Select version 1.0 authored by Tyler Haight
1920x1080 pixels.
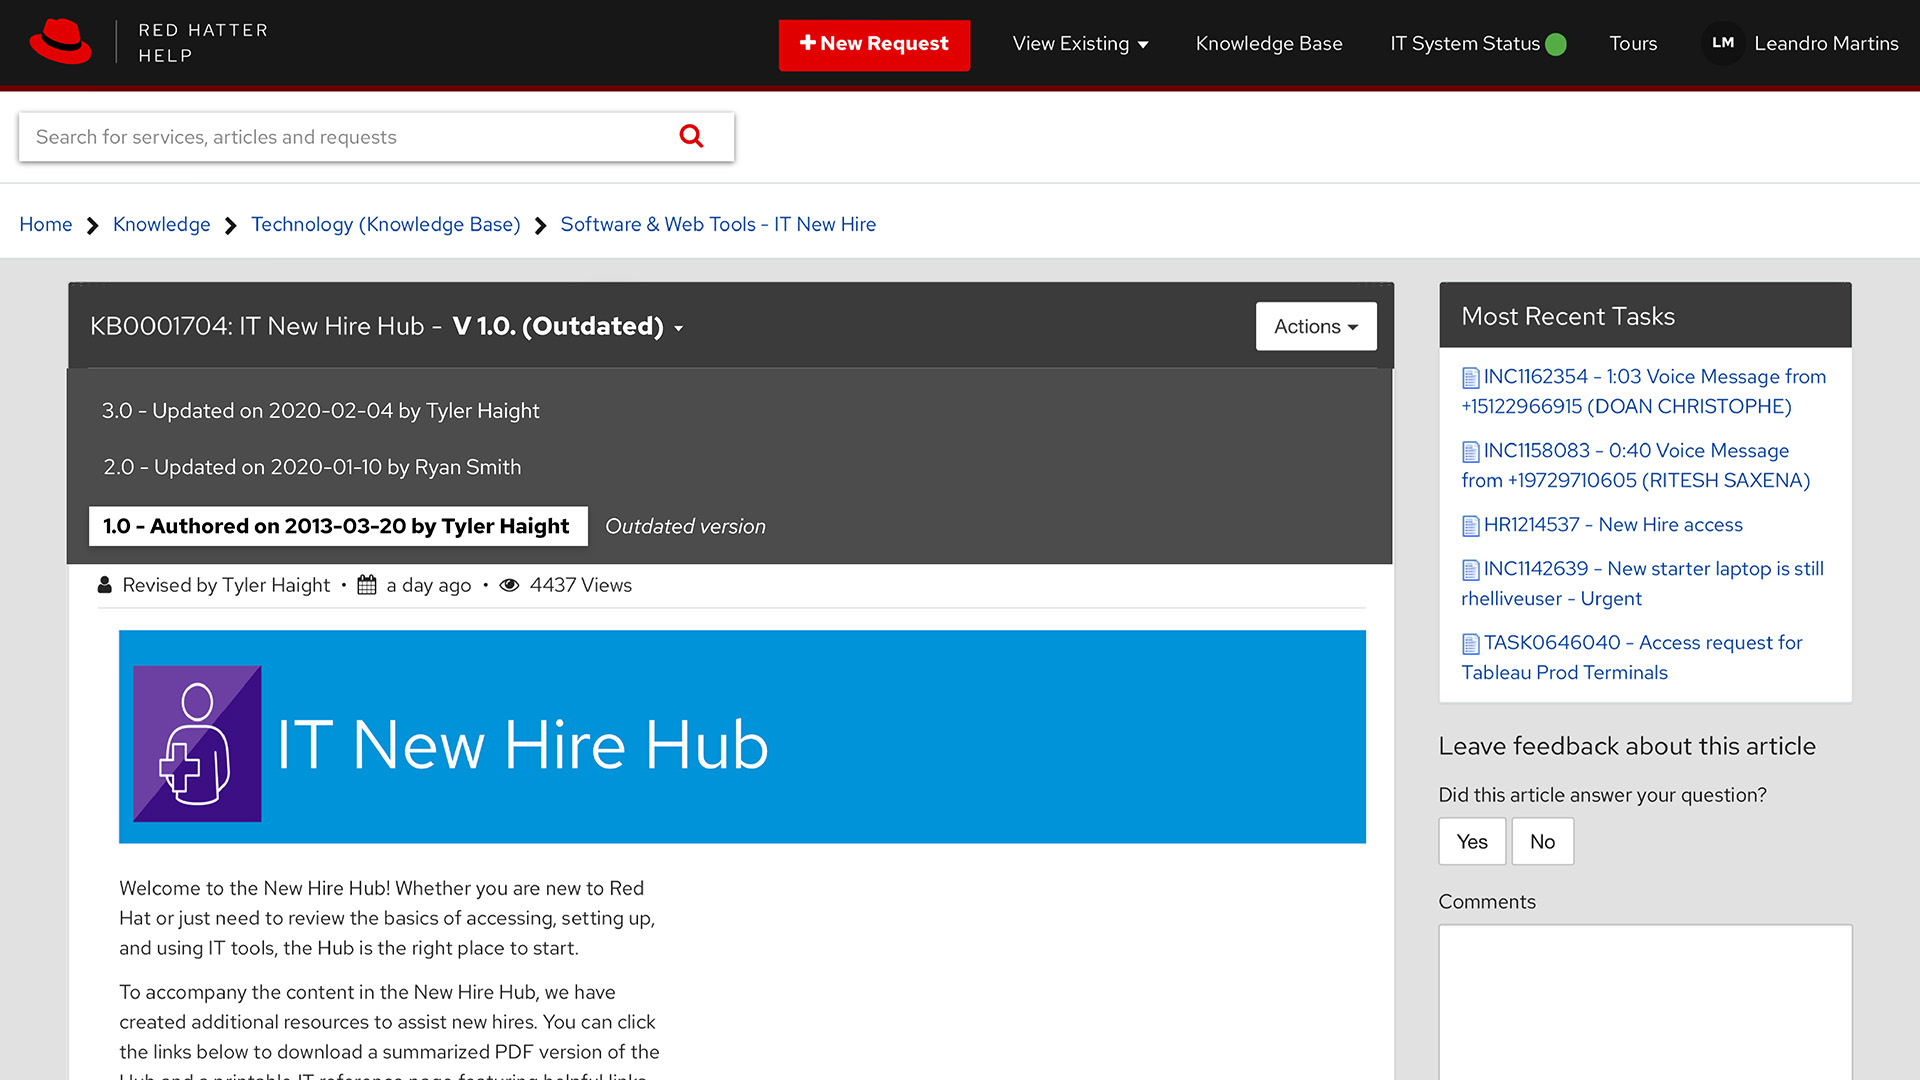click(x=338, y=526)
